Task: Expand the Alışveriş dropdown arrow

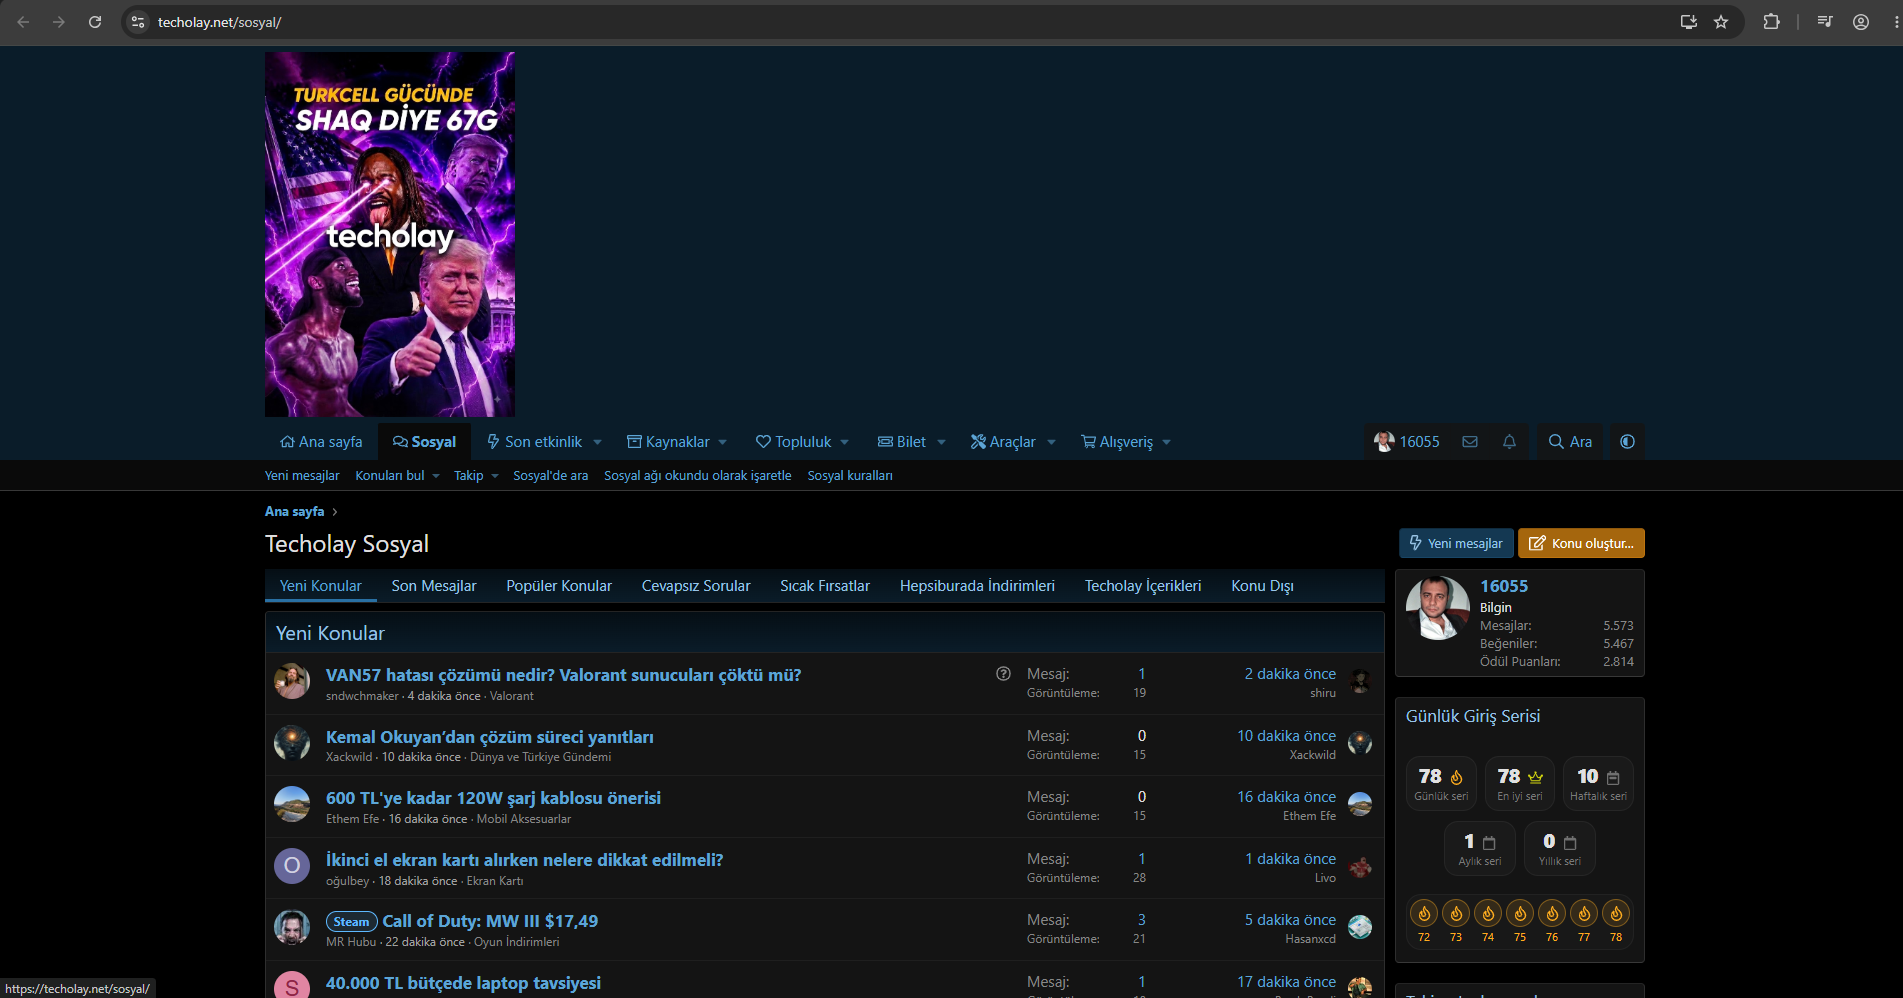Action: pos(1166,442)
